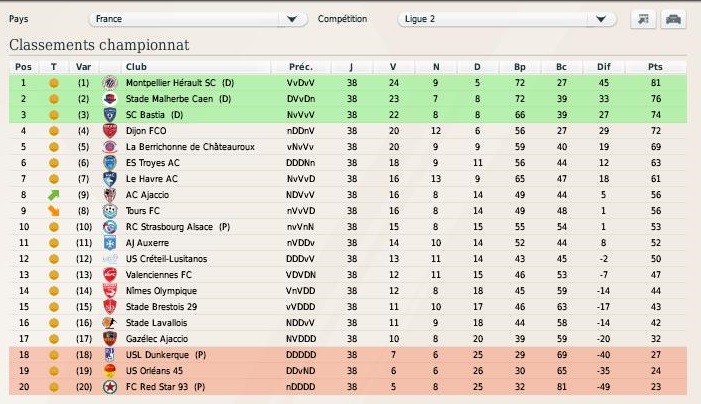Open FC Red Star 93 club link
The width and height of the screenshot is (701, 404).
click(157, 387)
